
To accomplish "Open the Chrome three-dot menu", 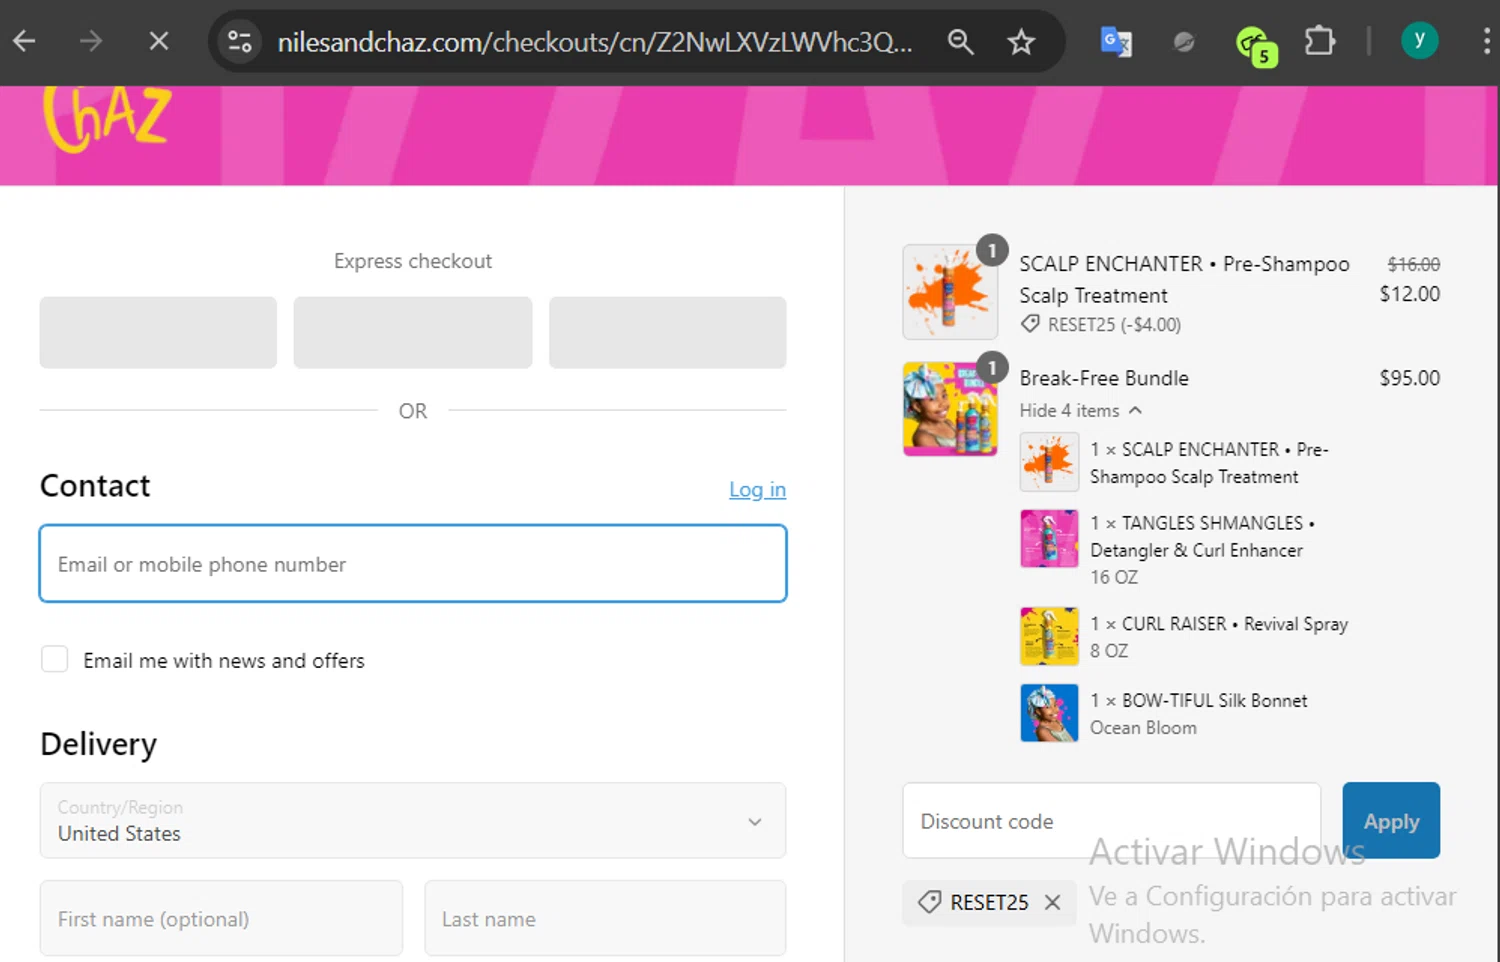I will pyautogui.click(x=1486, y=41).
